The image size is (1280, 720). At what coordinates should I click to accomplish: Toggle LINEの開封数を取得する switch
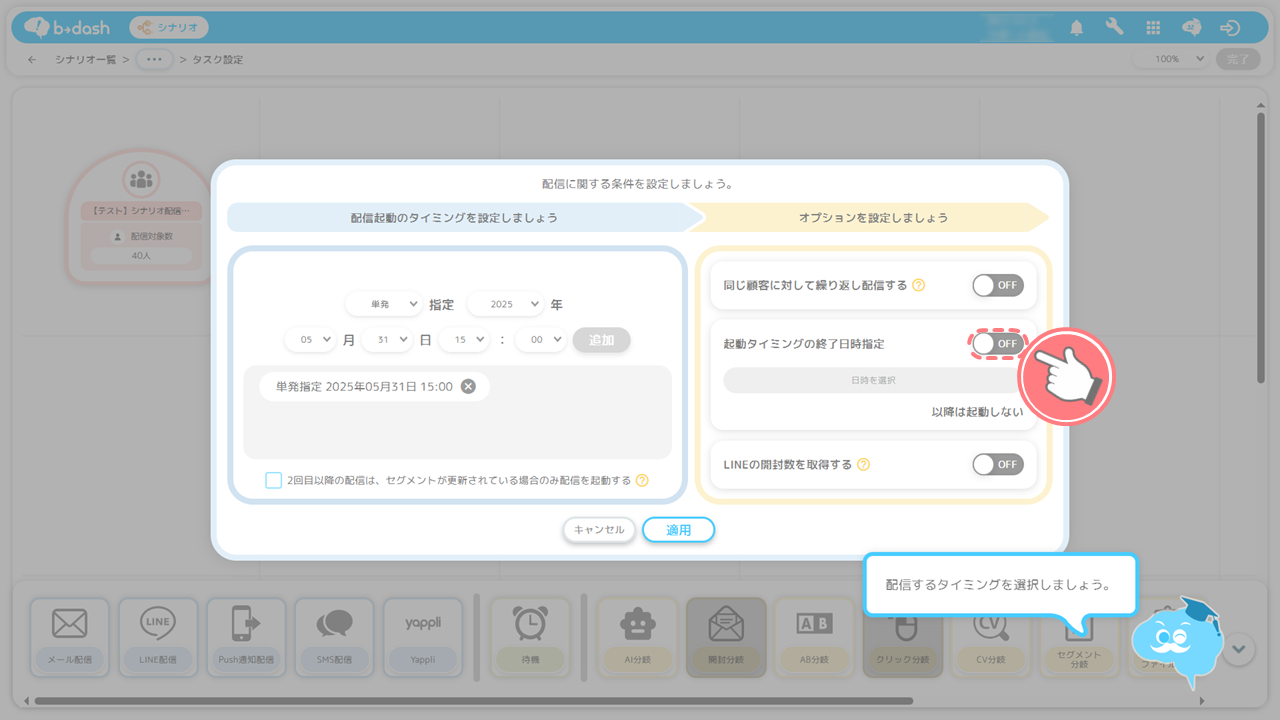pyautogui.click(x=998, y=464)
